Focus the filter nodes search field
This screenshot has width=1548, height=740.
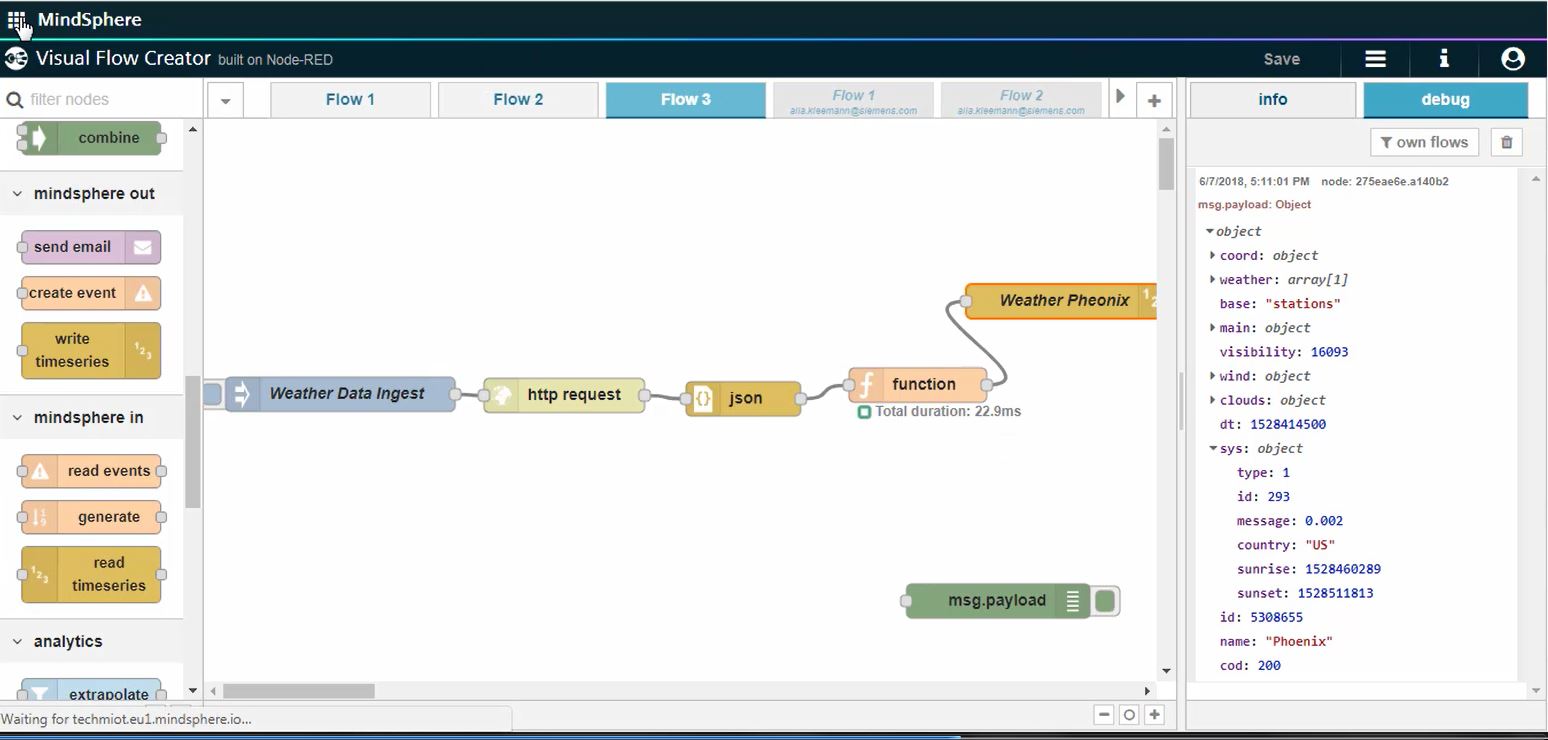coord(103,99)
